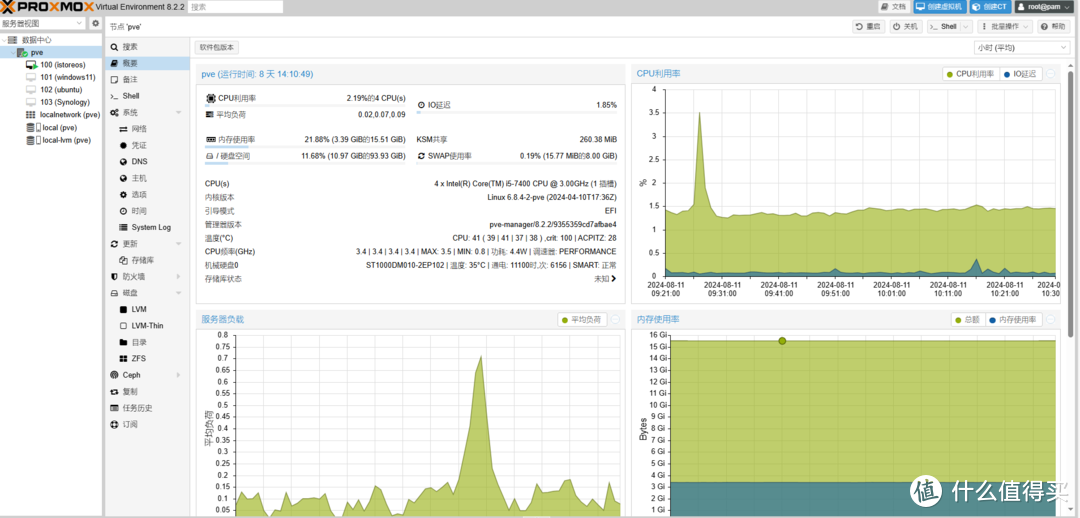Open the 服务器视图 view dropdown

[44, 23]
